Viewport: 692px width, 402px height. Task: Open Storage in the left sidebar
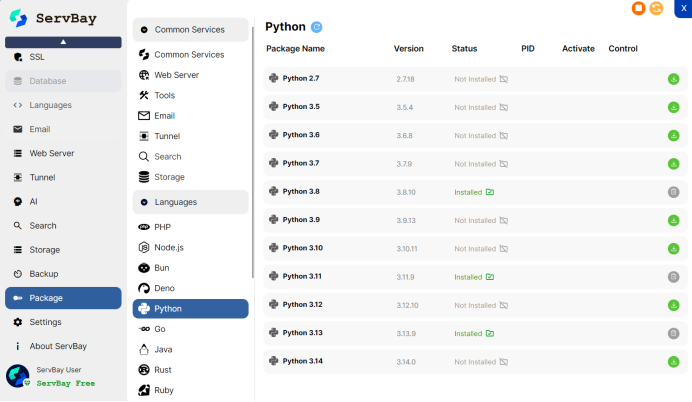click(63, 250)
